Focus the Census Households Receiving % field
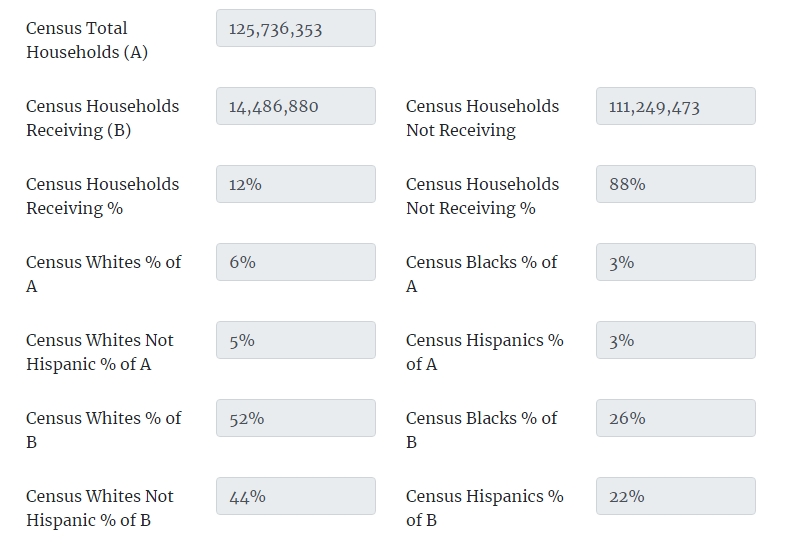 (x=295, y=184)
